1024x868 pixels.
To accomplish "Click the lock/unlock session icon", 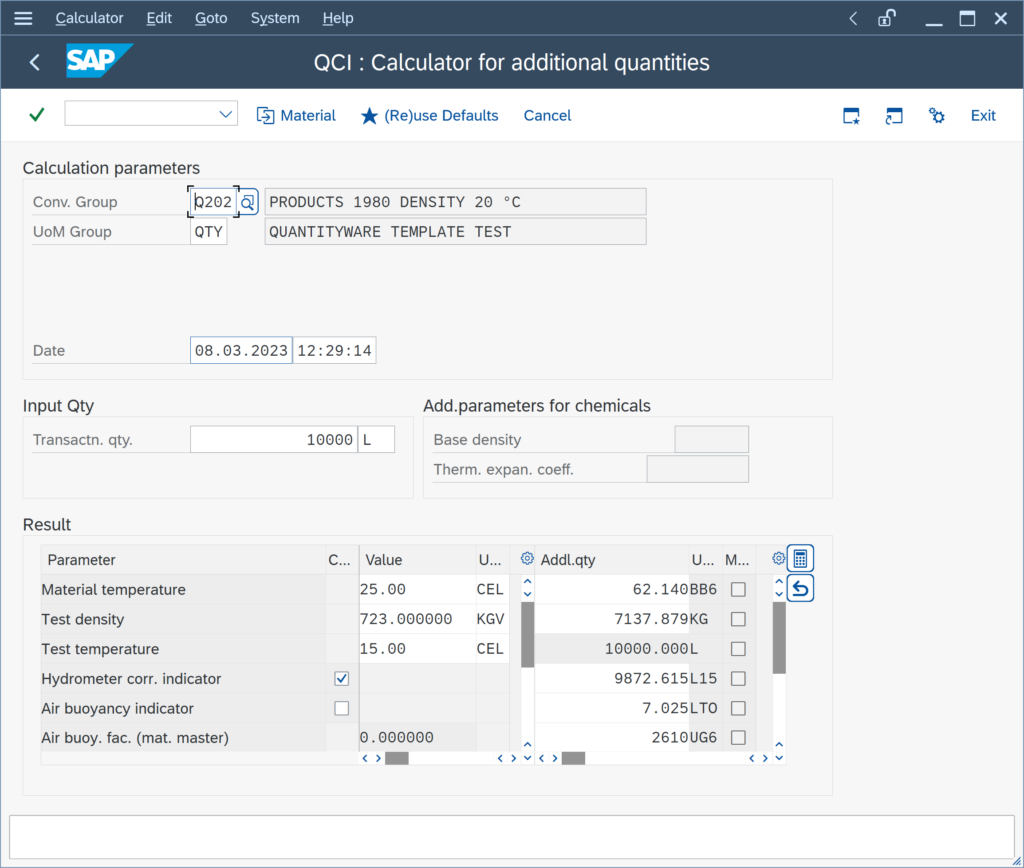I will [886, 18].
